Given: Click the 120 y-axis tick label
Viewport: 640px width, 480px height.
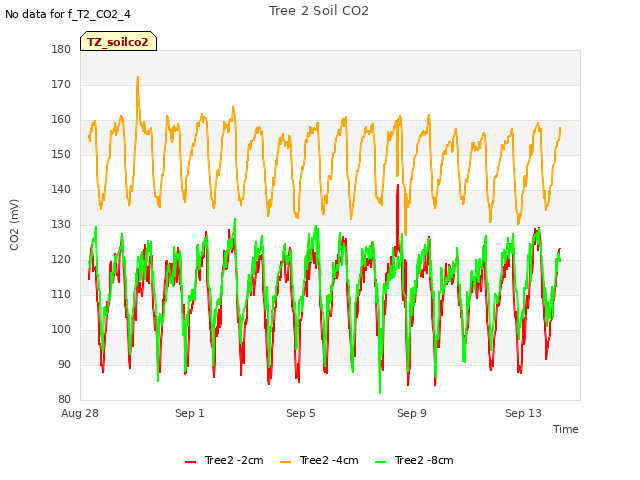Looking at the screenshot, I should click(x=61, y=260).
